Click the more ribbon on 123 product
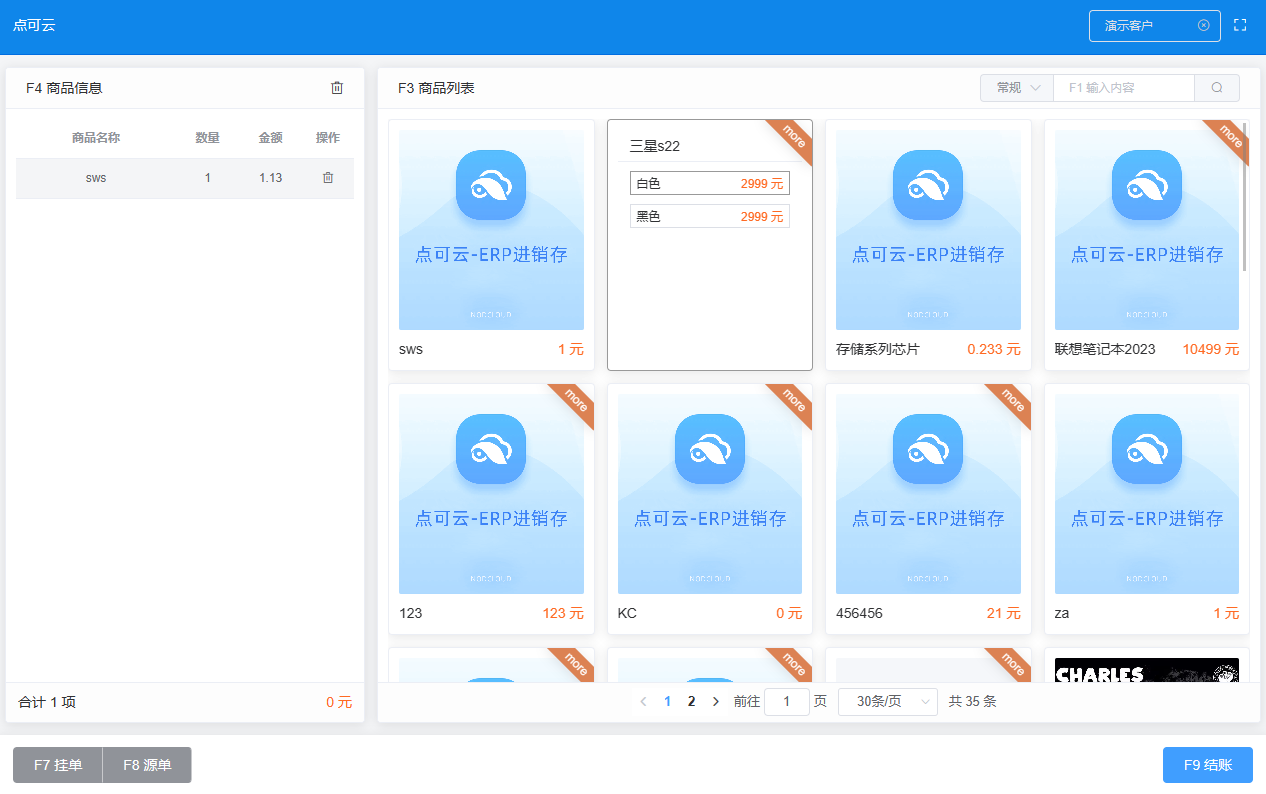The image size is (1266, 794). coord(575,401)
